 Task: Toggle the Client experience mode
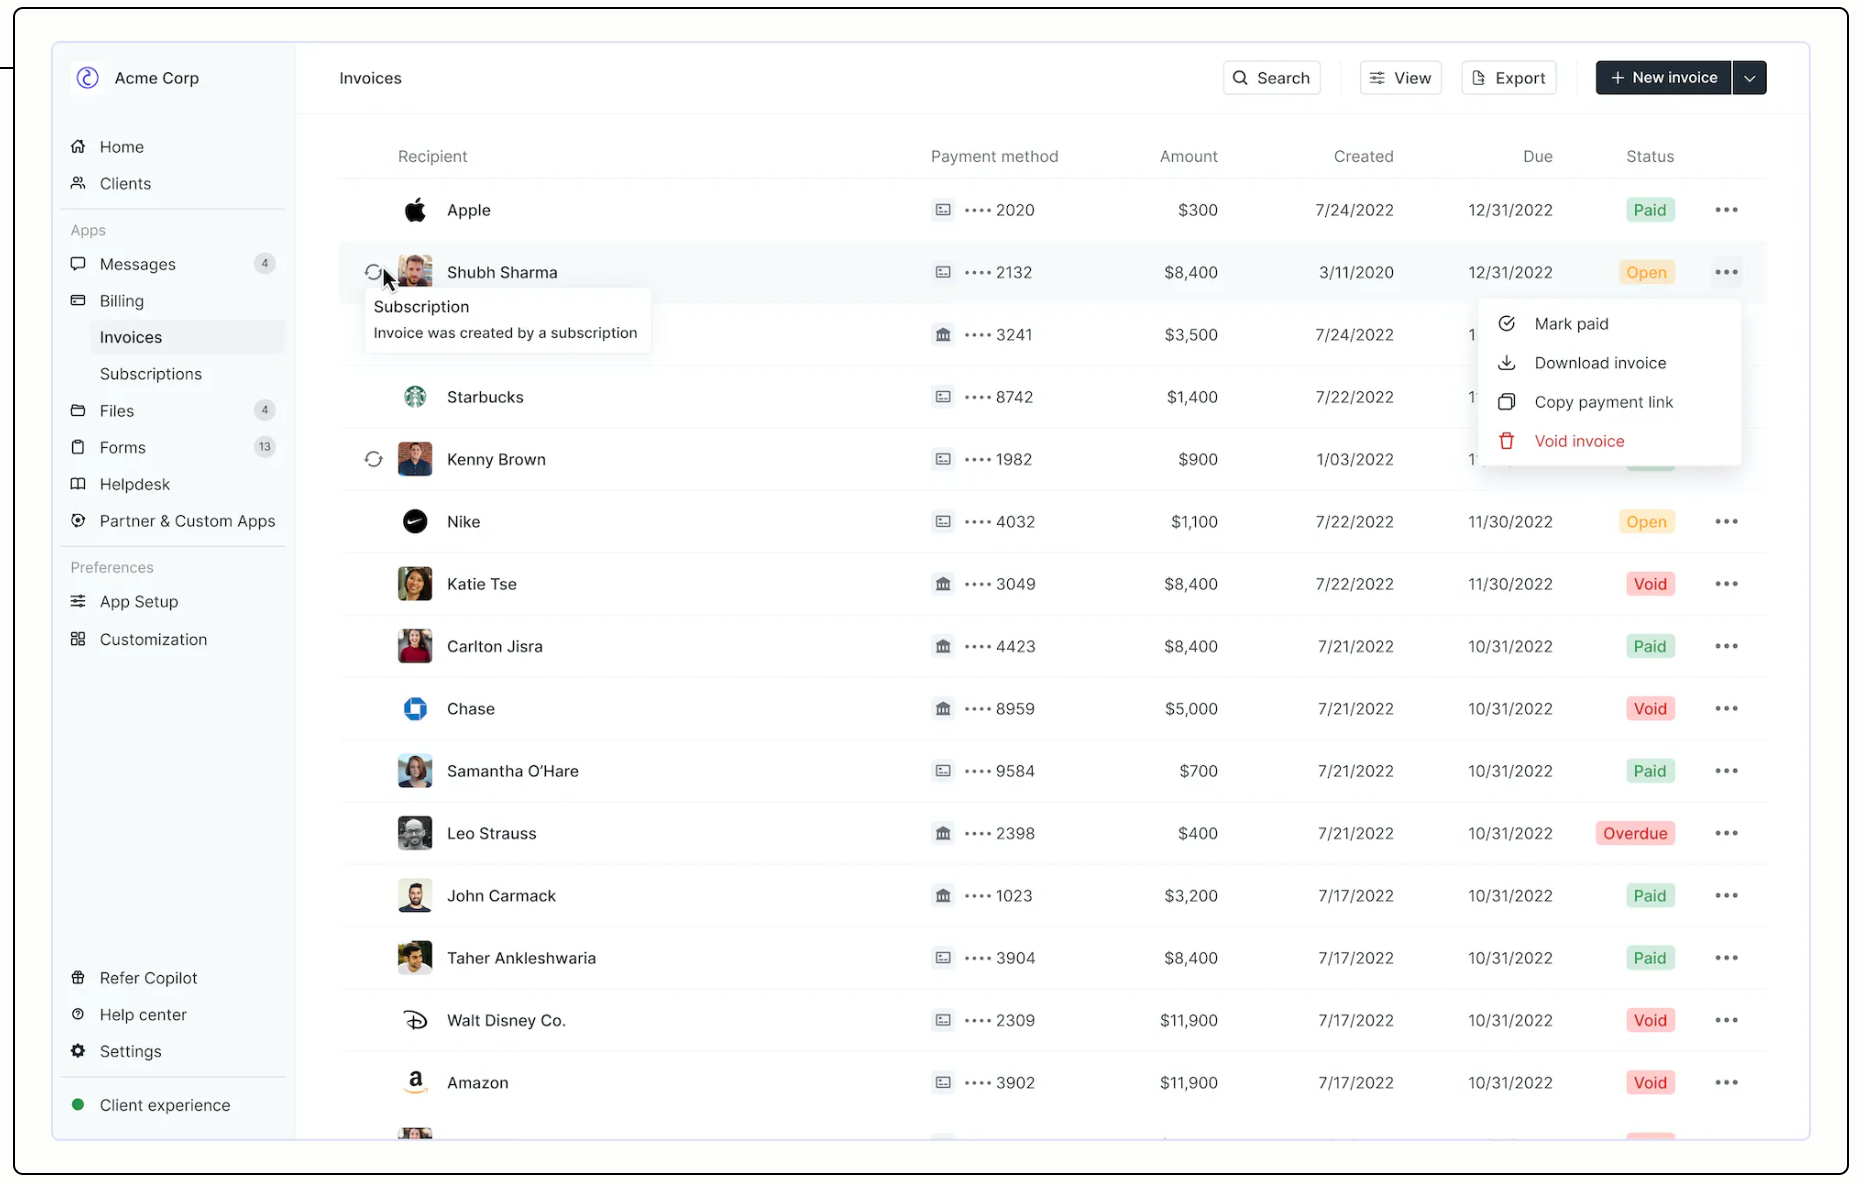point(78,1105)
